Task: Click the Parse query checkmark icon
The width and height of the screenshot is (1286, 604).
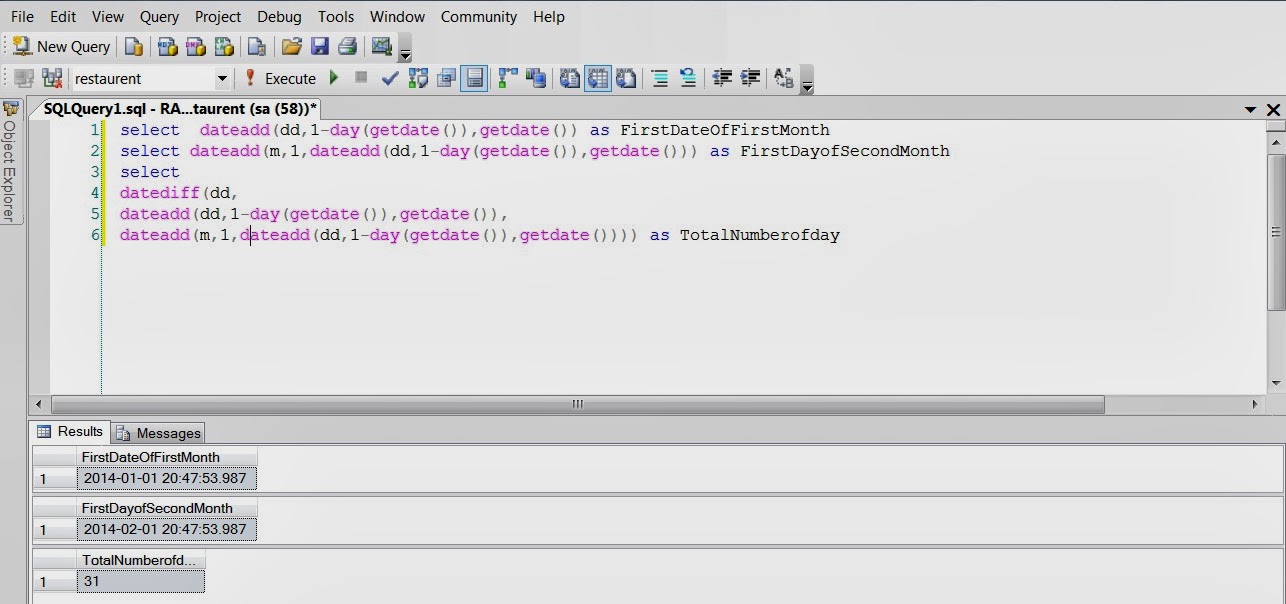Action: pyautogui.click(x=389, y=78)
